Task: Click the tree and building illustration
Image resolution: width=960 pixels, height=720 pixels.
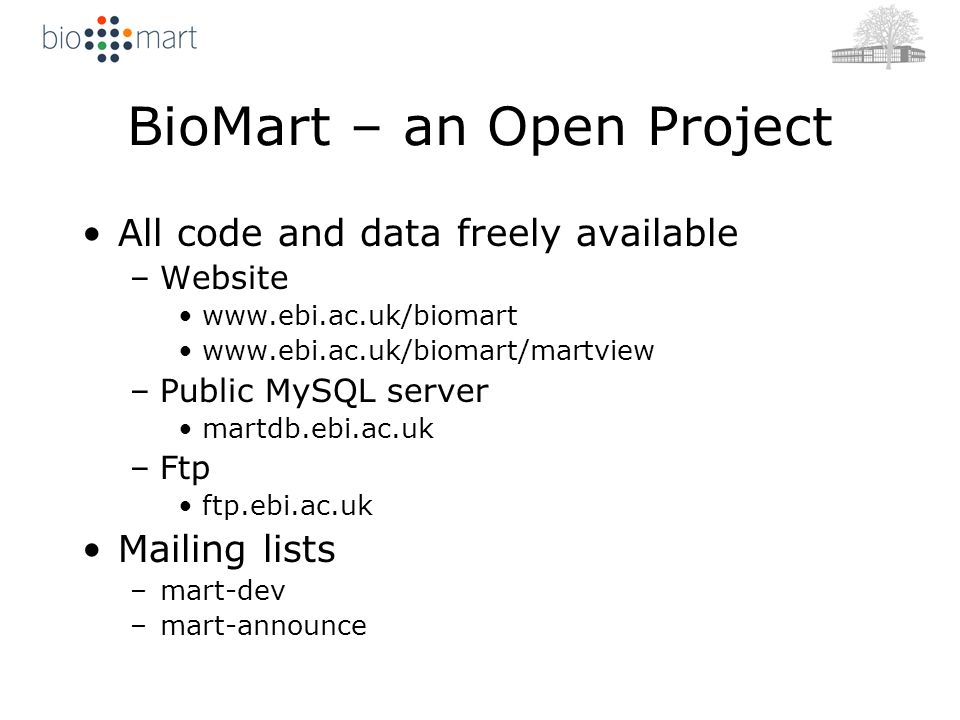Action: [879, 37]
